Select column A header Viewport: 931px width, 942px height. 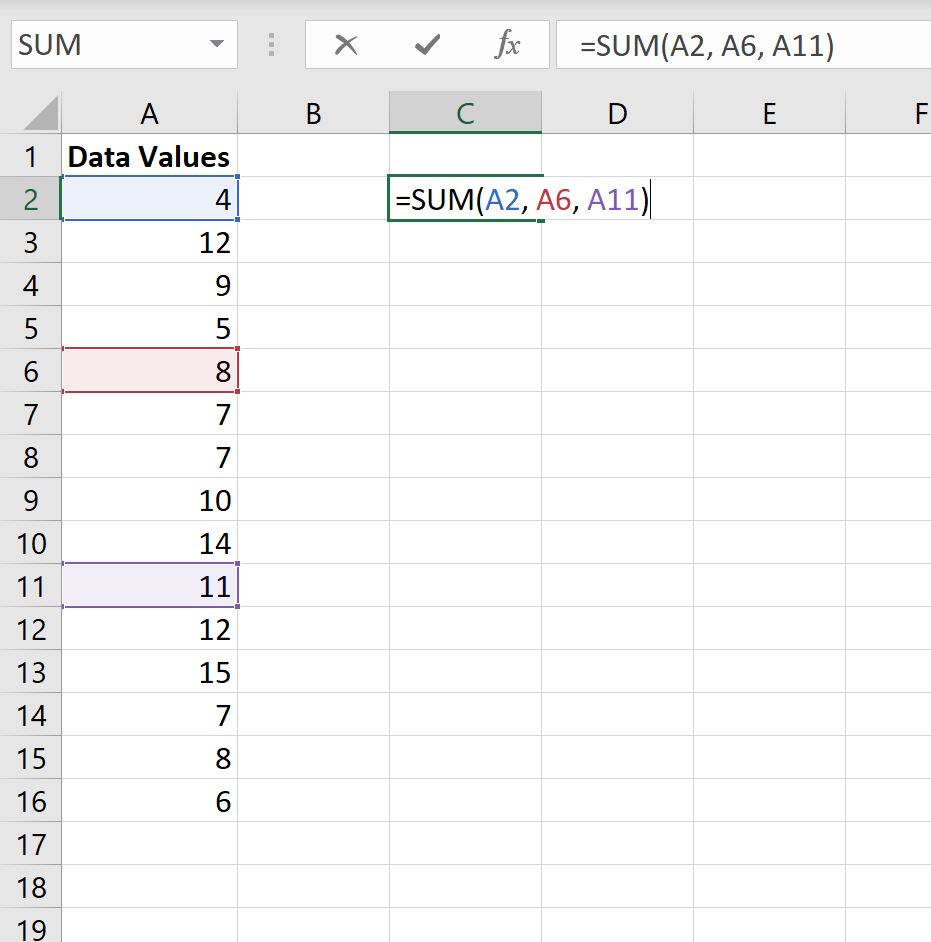click(149, 113)
